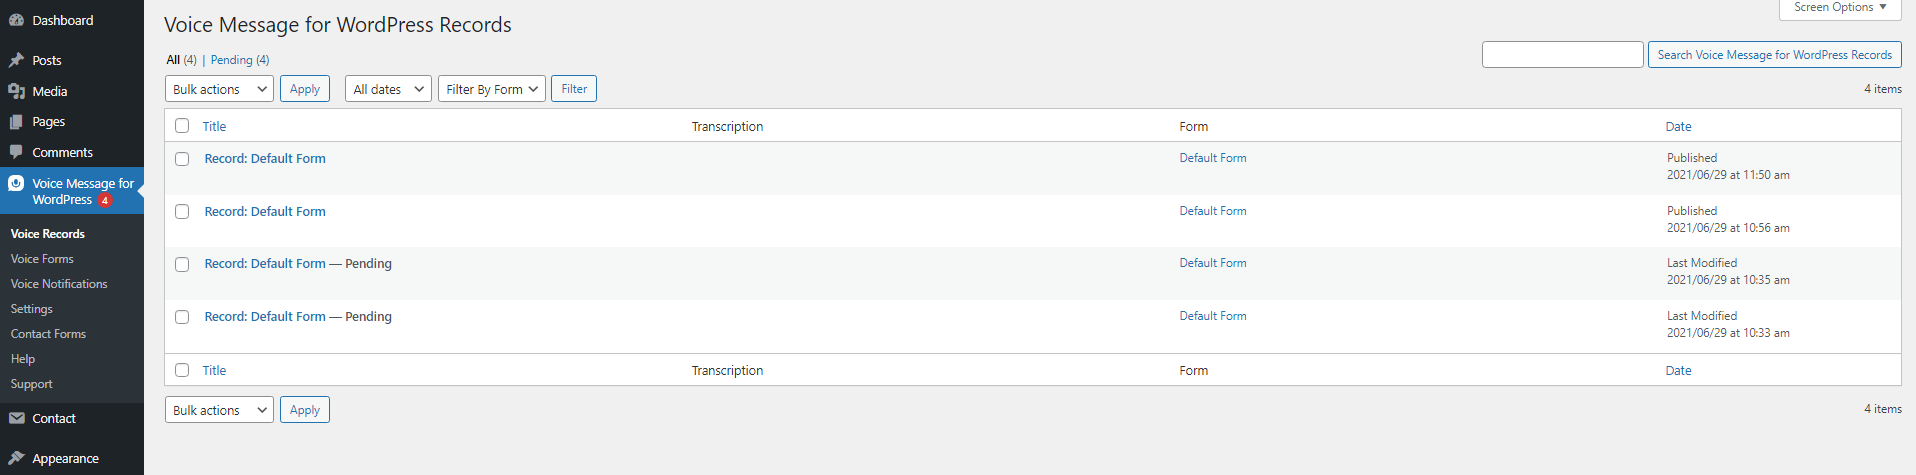This screenshot has width=1916, height=475.
Task: Open Voice Forms submenu item
Action: (42, 259)
